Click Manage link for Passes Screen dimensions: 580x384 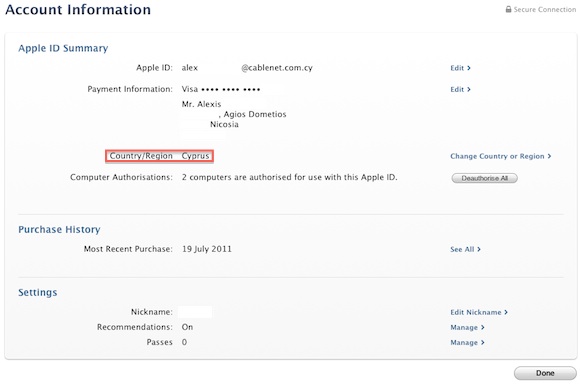(x=467, y=343)
